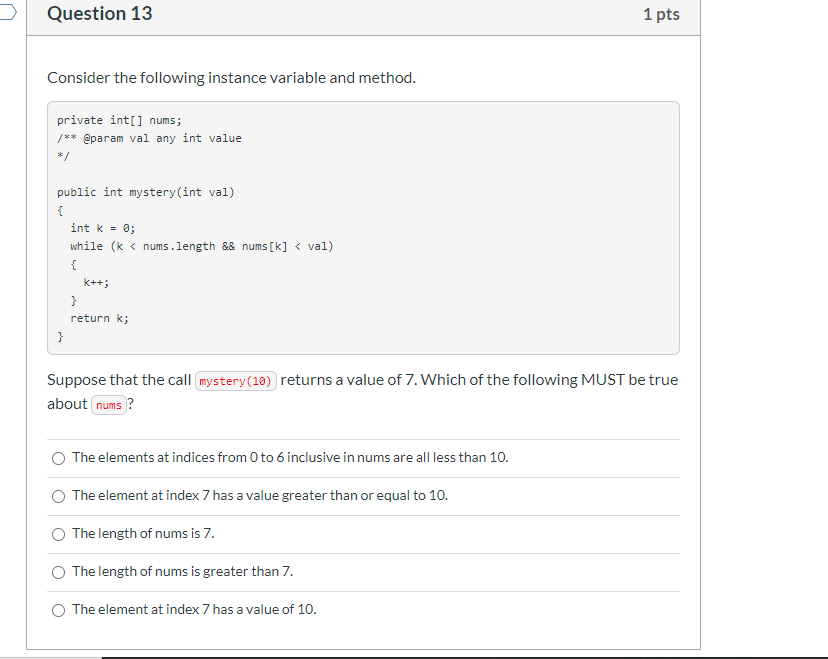Select radio for 'length of nums is greater than 7'

point(58,572)
